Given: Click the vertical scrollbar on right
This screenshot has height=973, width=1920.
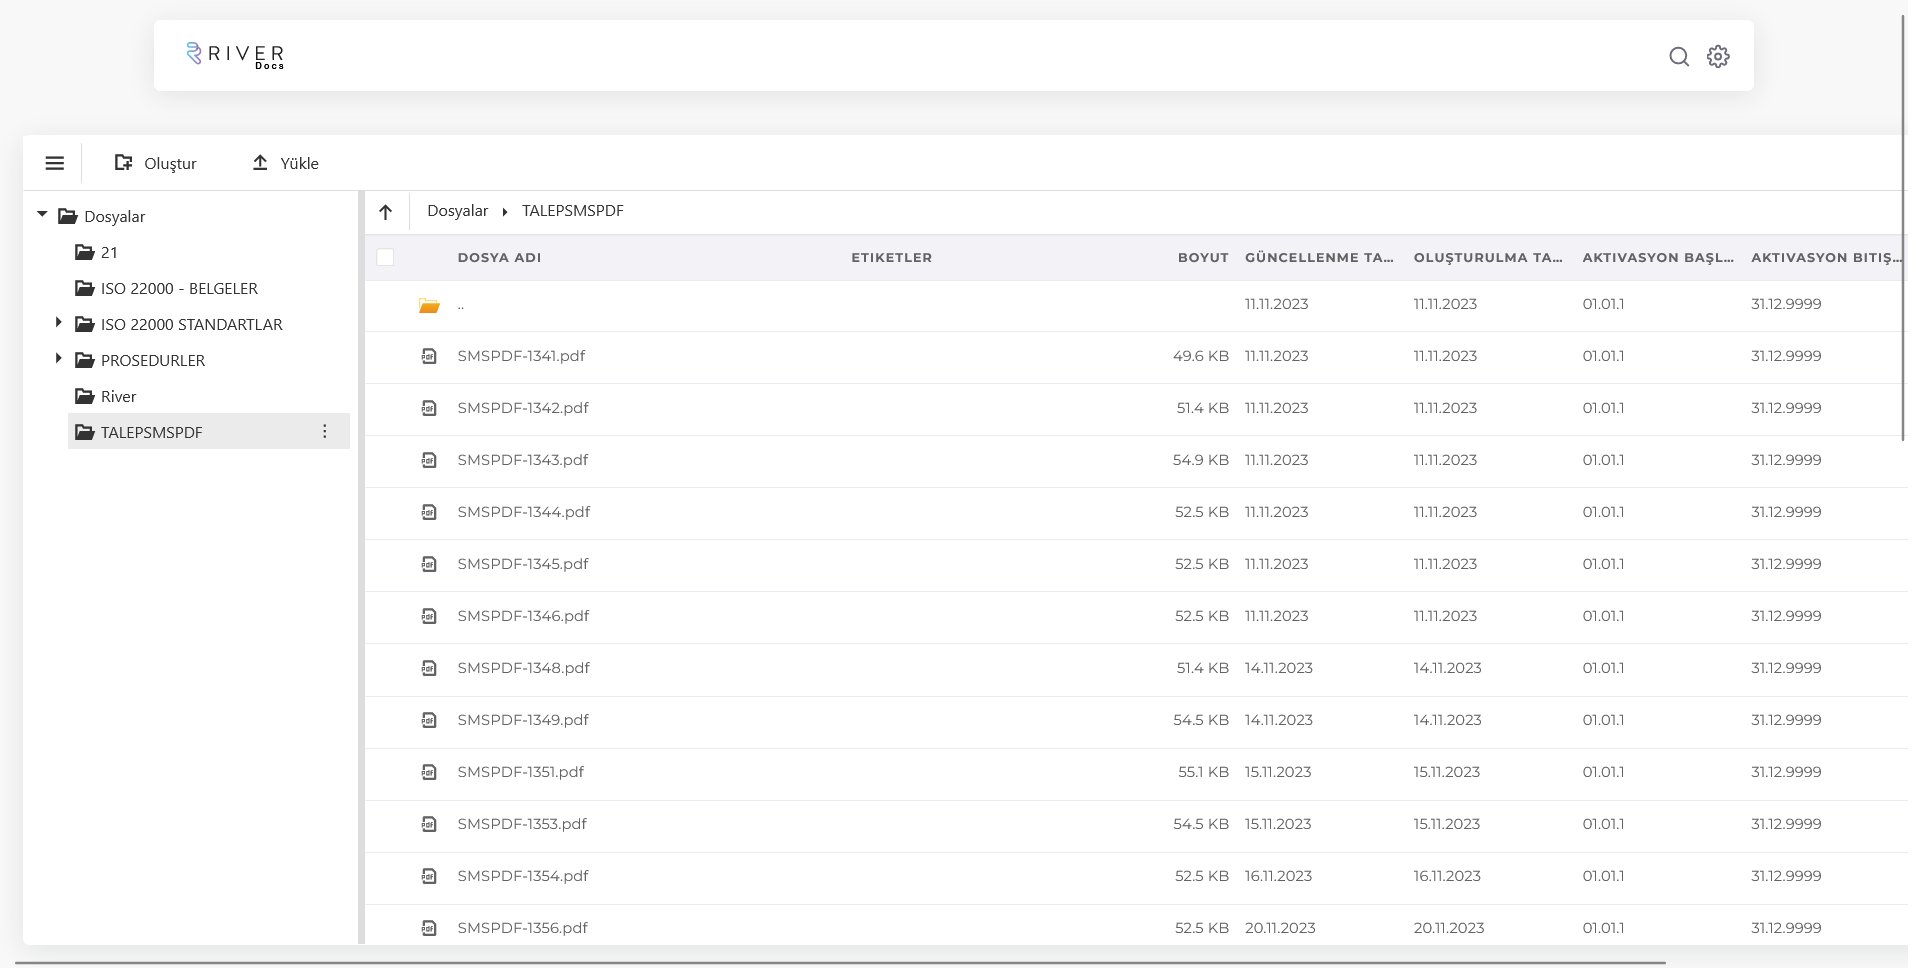Looking at the screenshot, I should point(1903,230).
